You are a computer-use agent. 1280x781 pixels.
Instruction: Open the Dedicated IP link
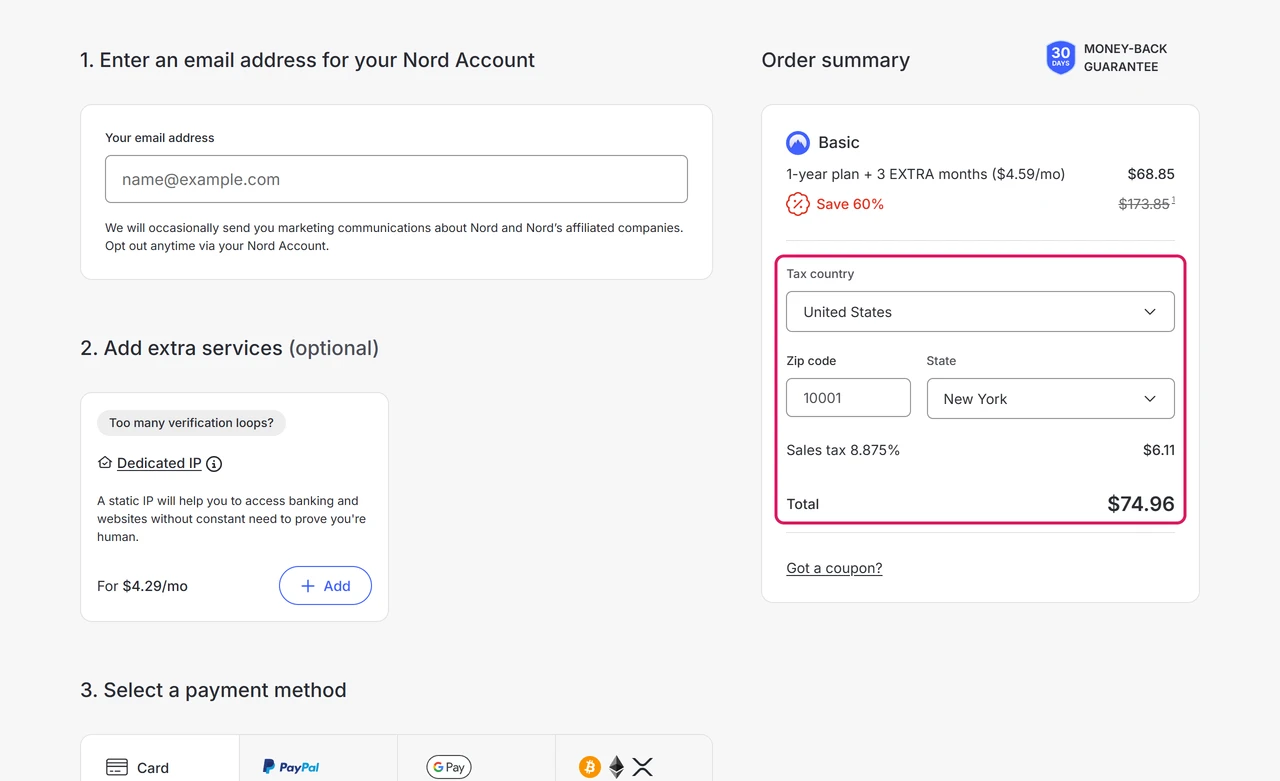[159, 463]
